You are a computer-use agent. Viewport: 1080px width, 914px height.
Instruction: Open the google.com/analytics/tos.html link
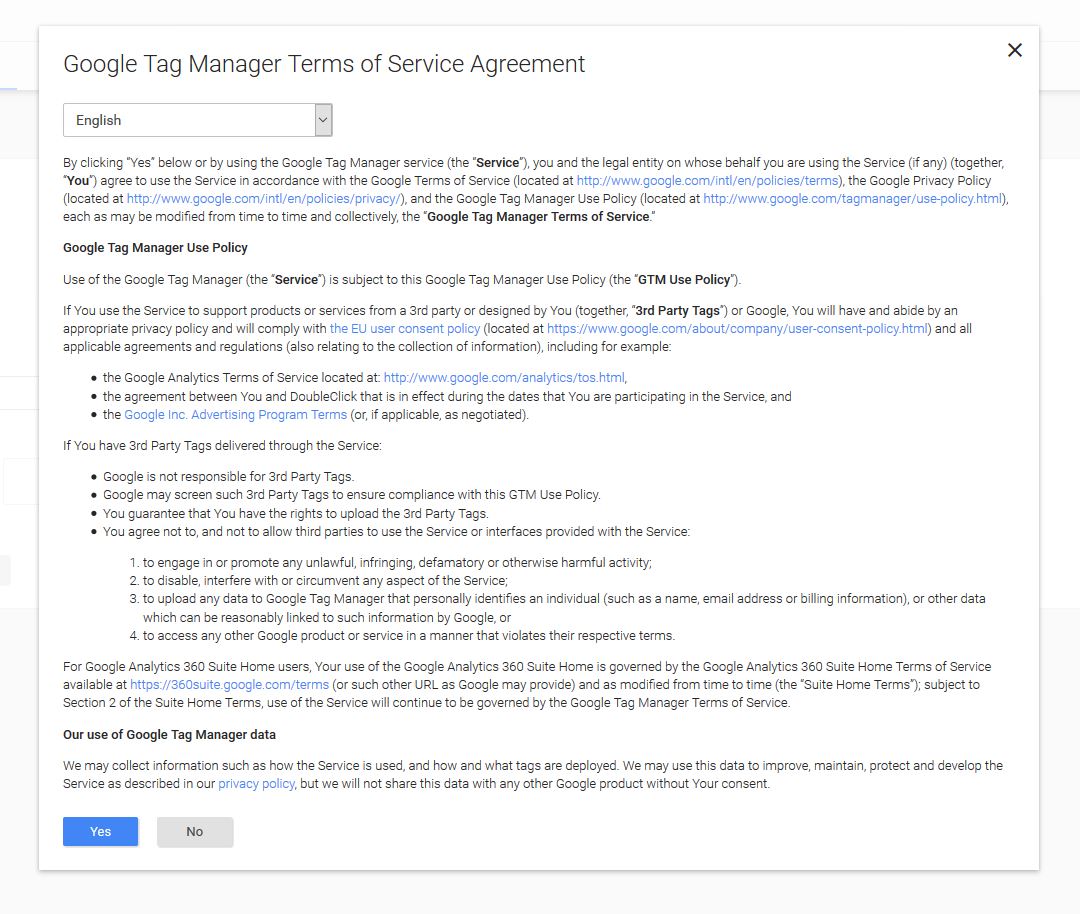[504, 377]
